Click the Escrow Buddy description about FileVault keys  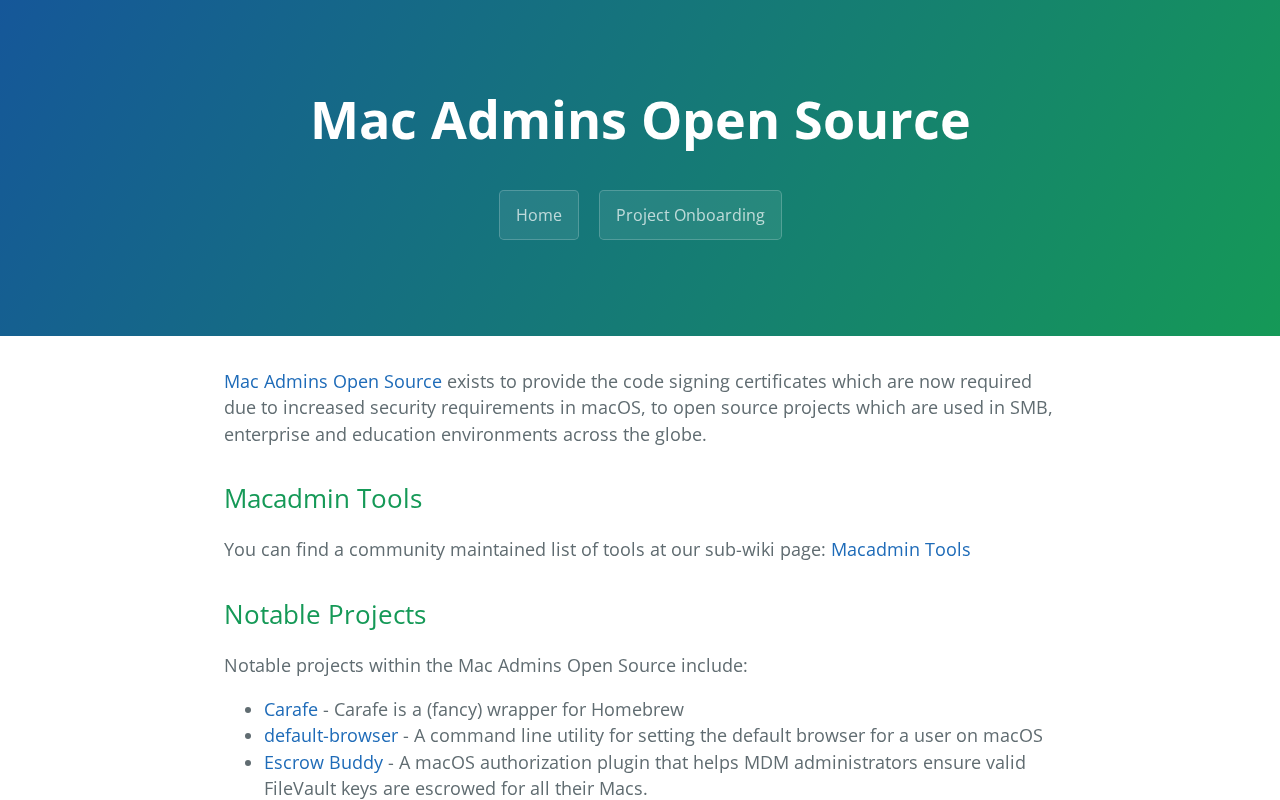point(645,775)
